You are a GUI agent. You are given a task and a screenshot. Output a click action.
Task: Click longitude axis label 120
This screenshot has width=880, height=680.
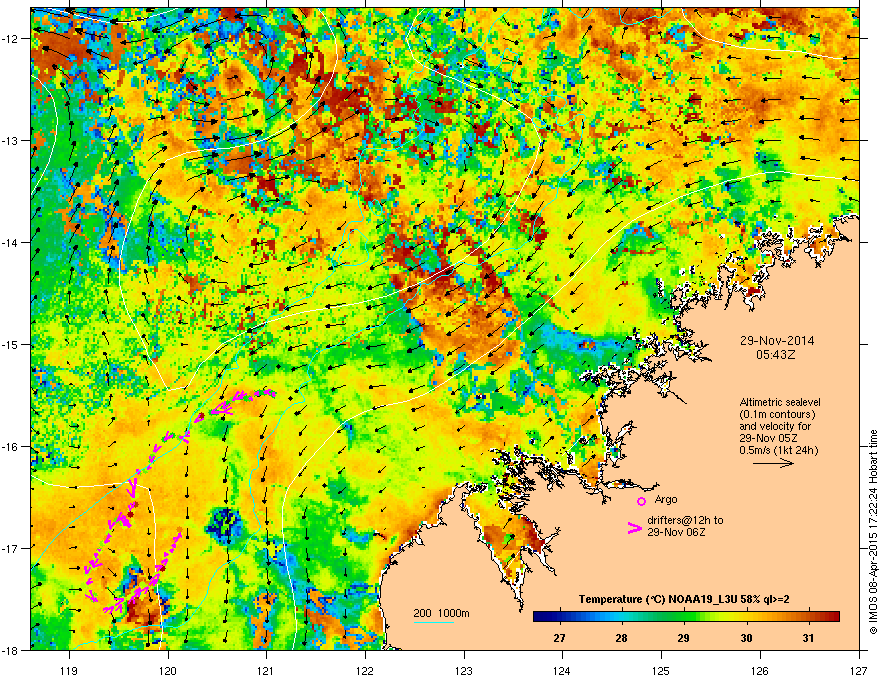point(168,670)
